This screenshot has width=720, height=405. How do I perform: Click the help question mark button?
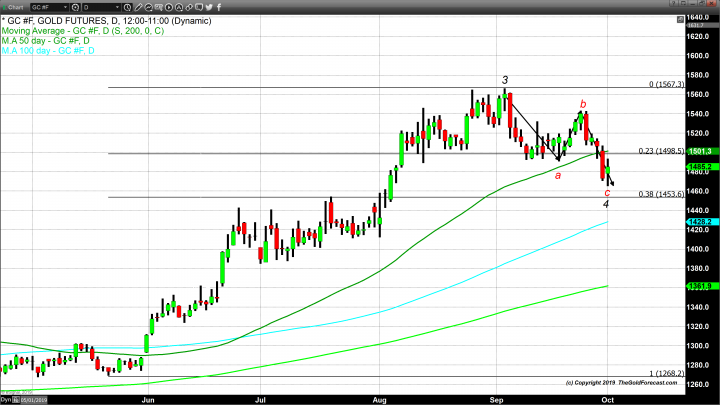[x=670, y=6]
